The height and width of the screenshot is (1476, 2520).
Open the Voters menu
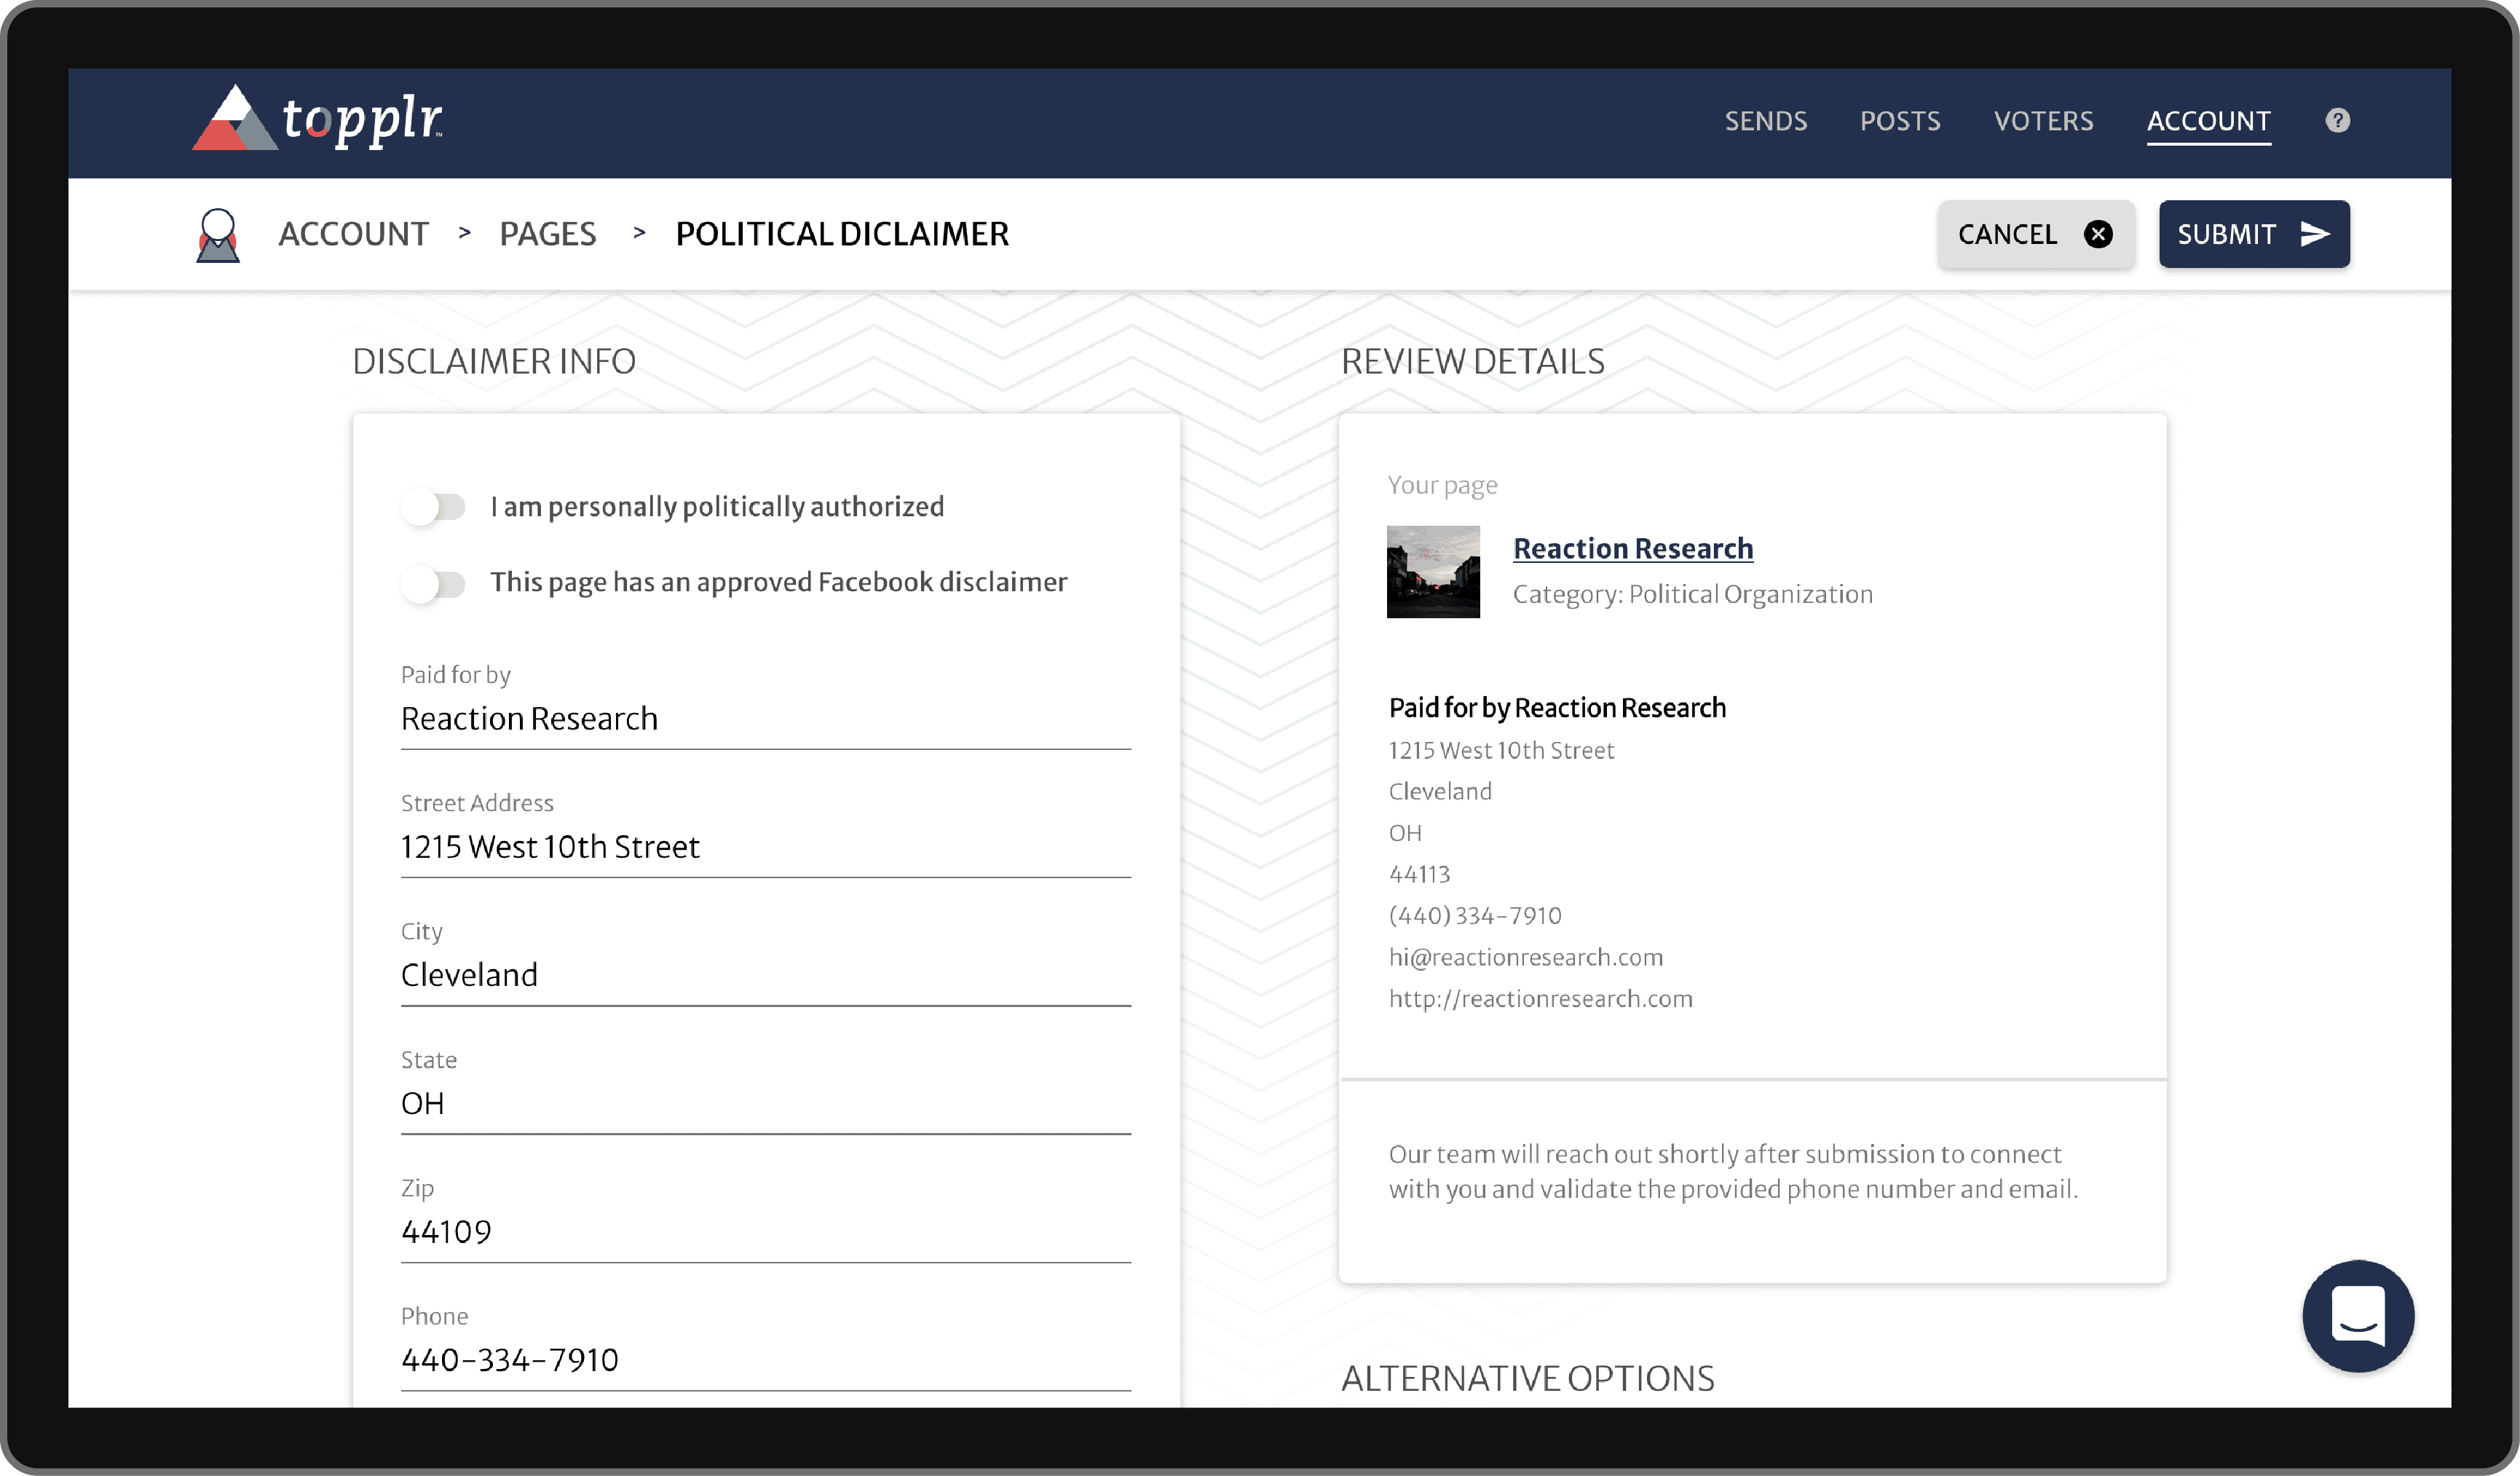coord(2044,121)
